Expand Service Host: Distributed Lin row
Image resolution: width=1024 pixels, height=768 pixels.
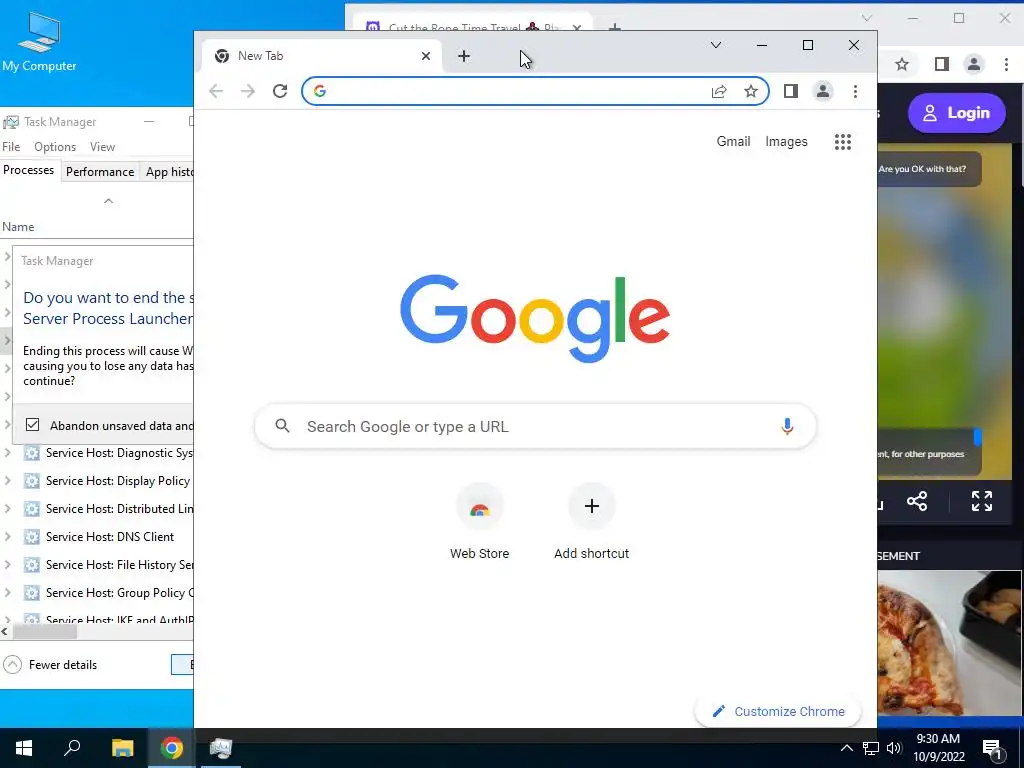[7, 508]
